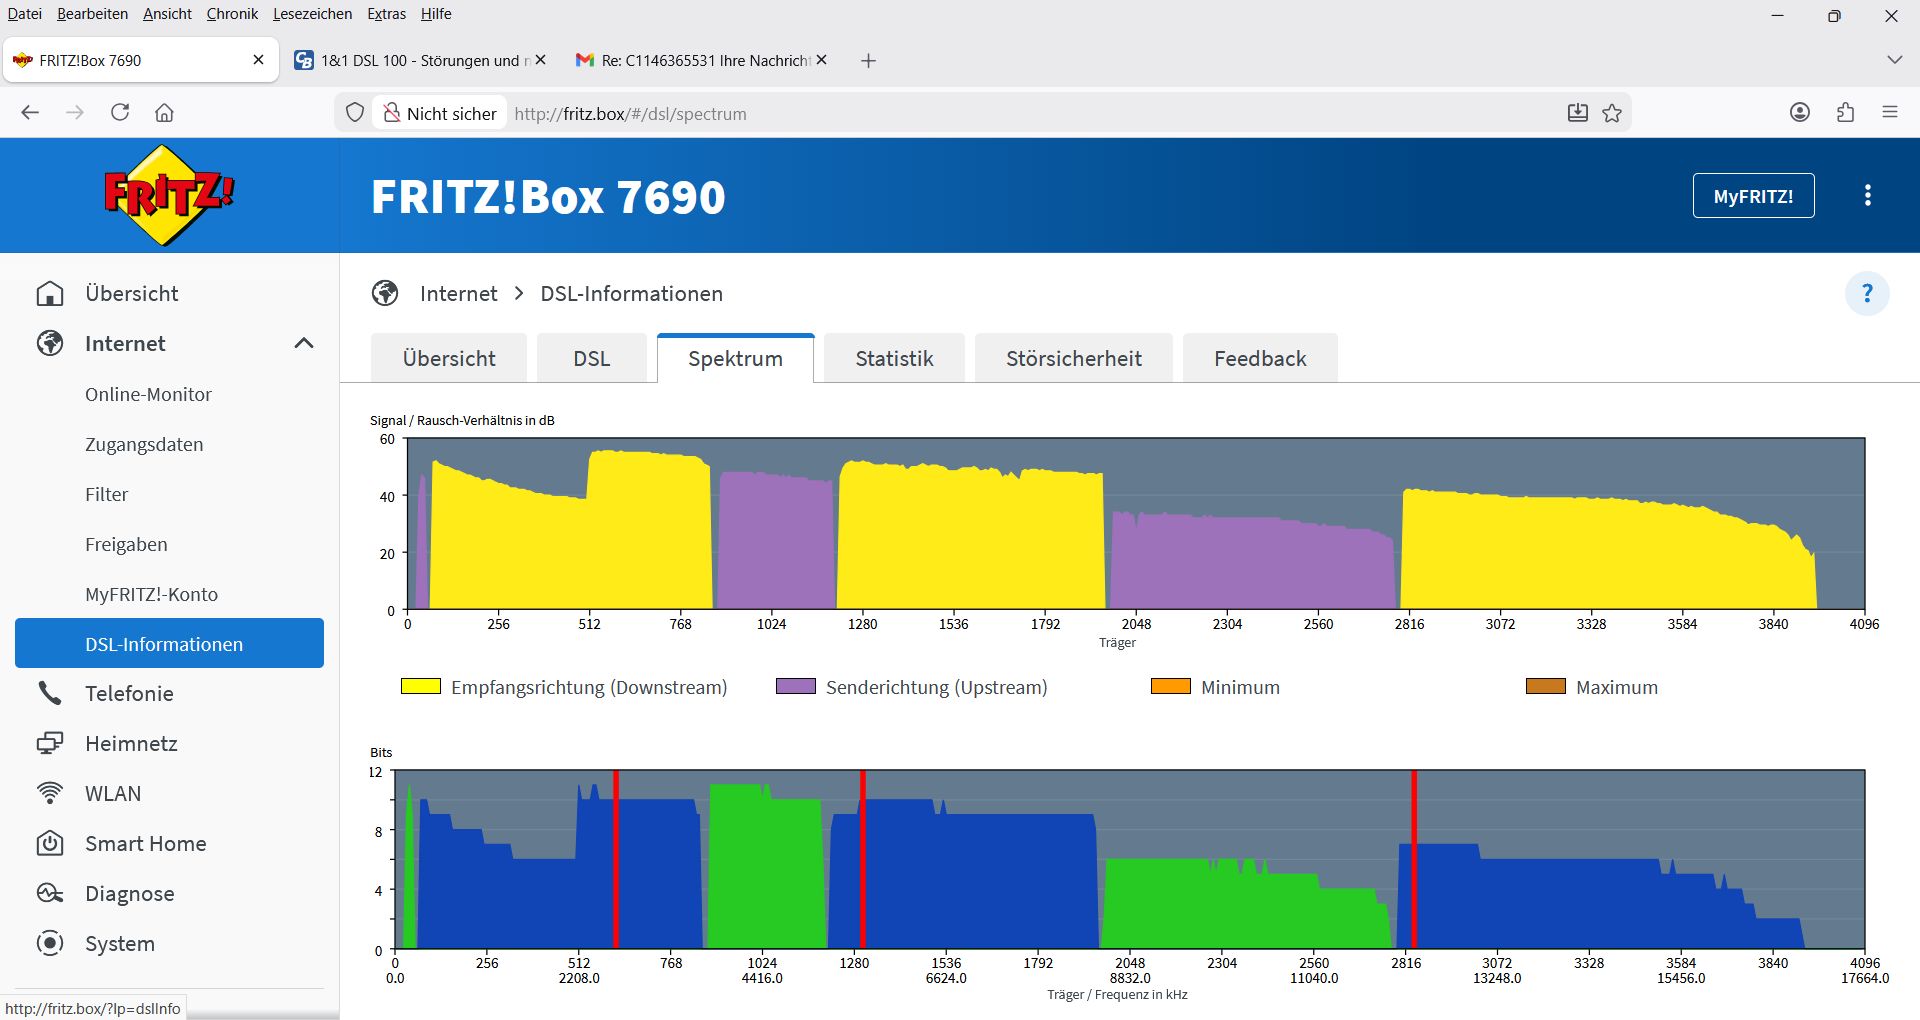Open the Störsicherheit tab
Viewport: 1920px width, 1020px height.
[x=1074, y=358]
